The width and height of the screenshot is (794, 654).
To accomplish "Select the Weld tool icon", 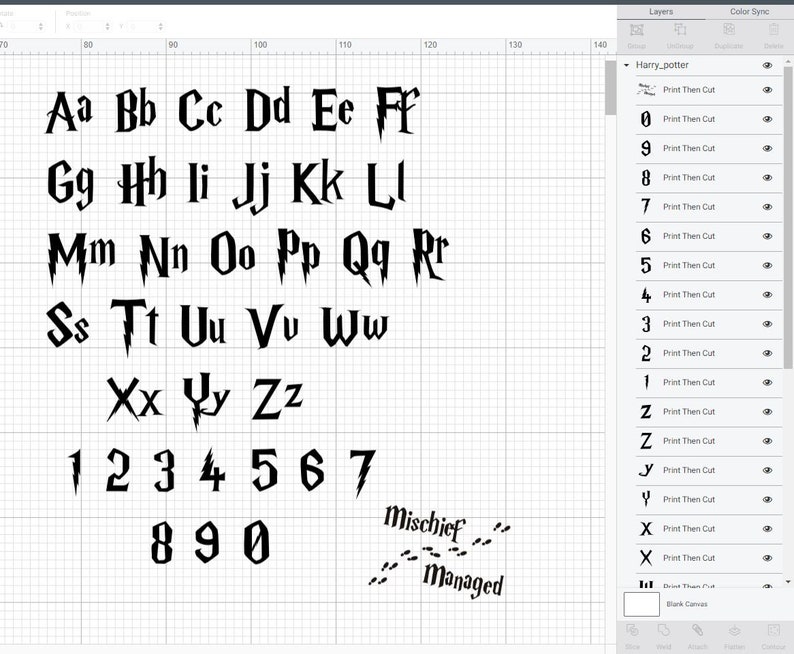I will [x=663, y=630].
